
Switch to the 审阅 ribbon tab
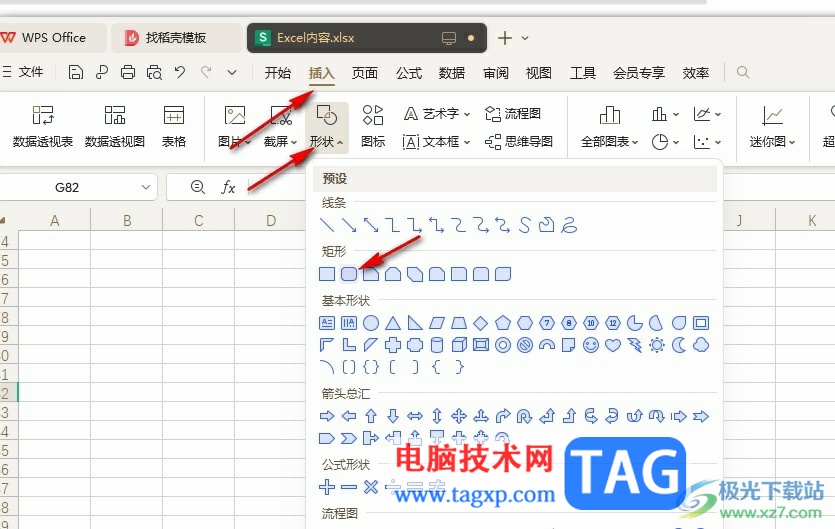495,72
